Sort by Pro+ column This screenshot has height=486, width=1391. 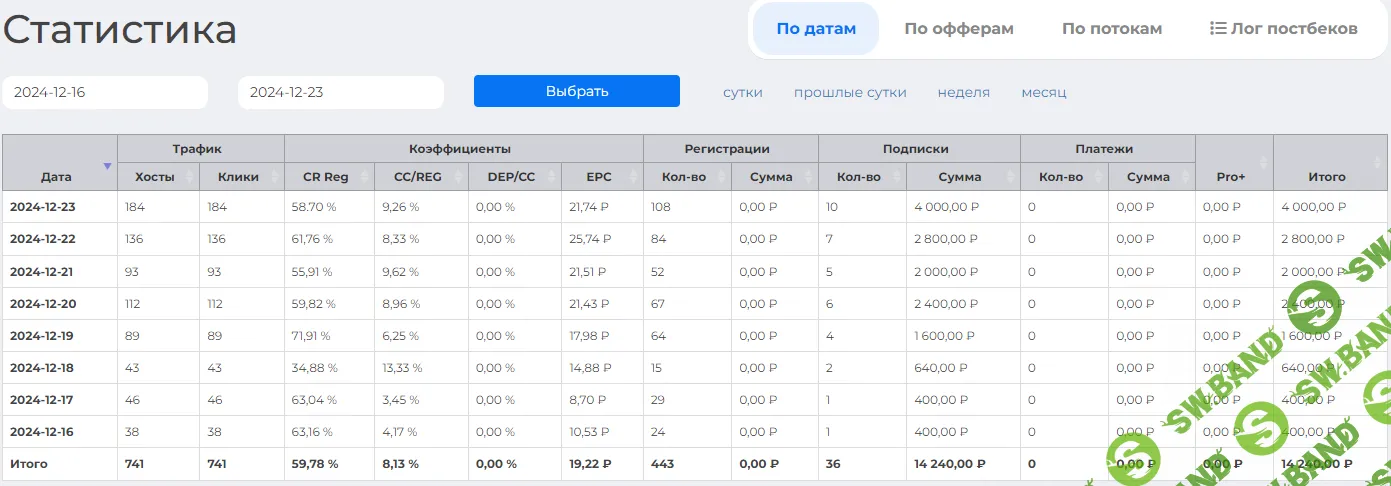[x=1233, y=177]
